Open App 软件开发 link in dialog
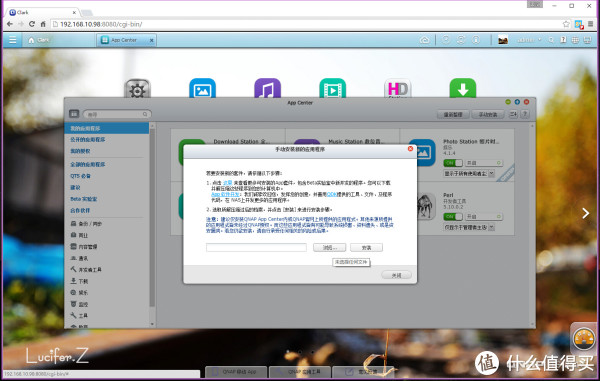 [225, 194]
